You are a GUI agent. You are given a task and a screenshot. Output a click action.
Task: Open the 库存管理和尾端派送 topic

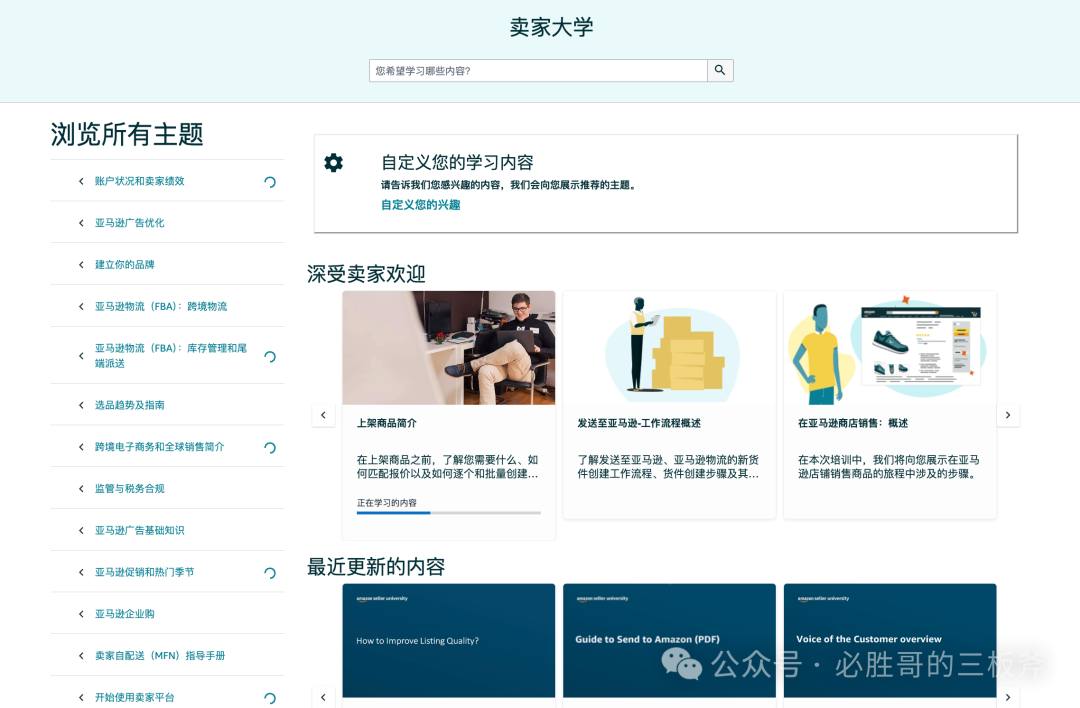pyautogui.click(x=171, y=355)
